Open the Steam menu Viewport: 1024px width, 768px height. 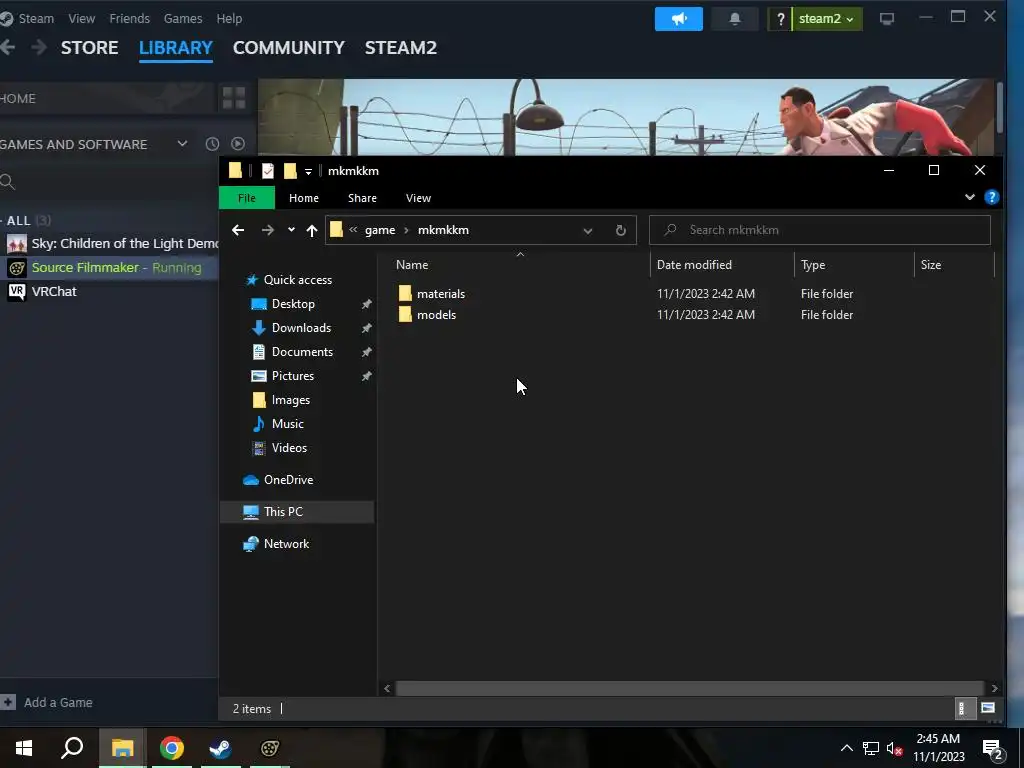(x=36, y=18)
